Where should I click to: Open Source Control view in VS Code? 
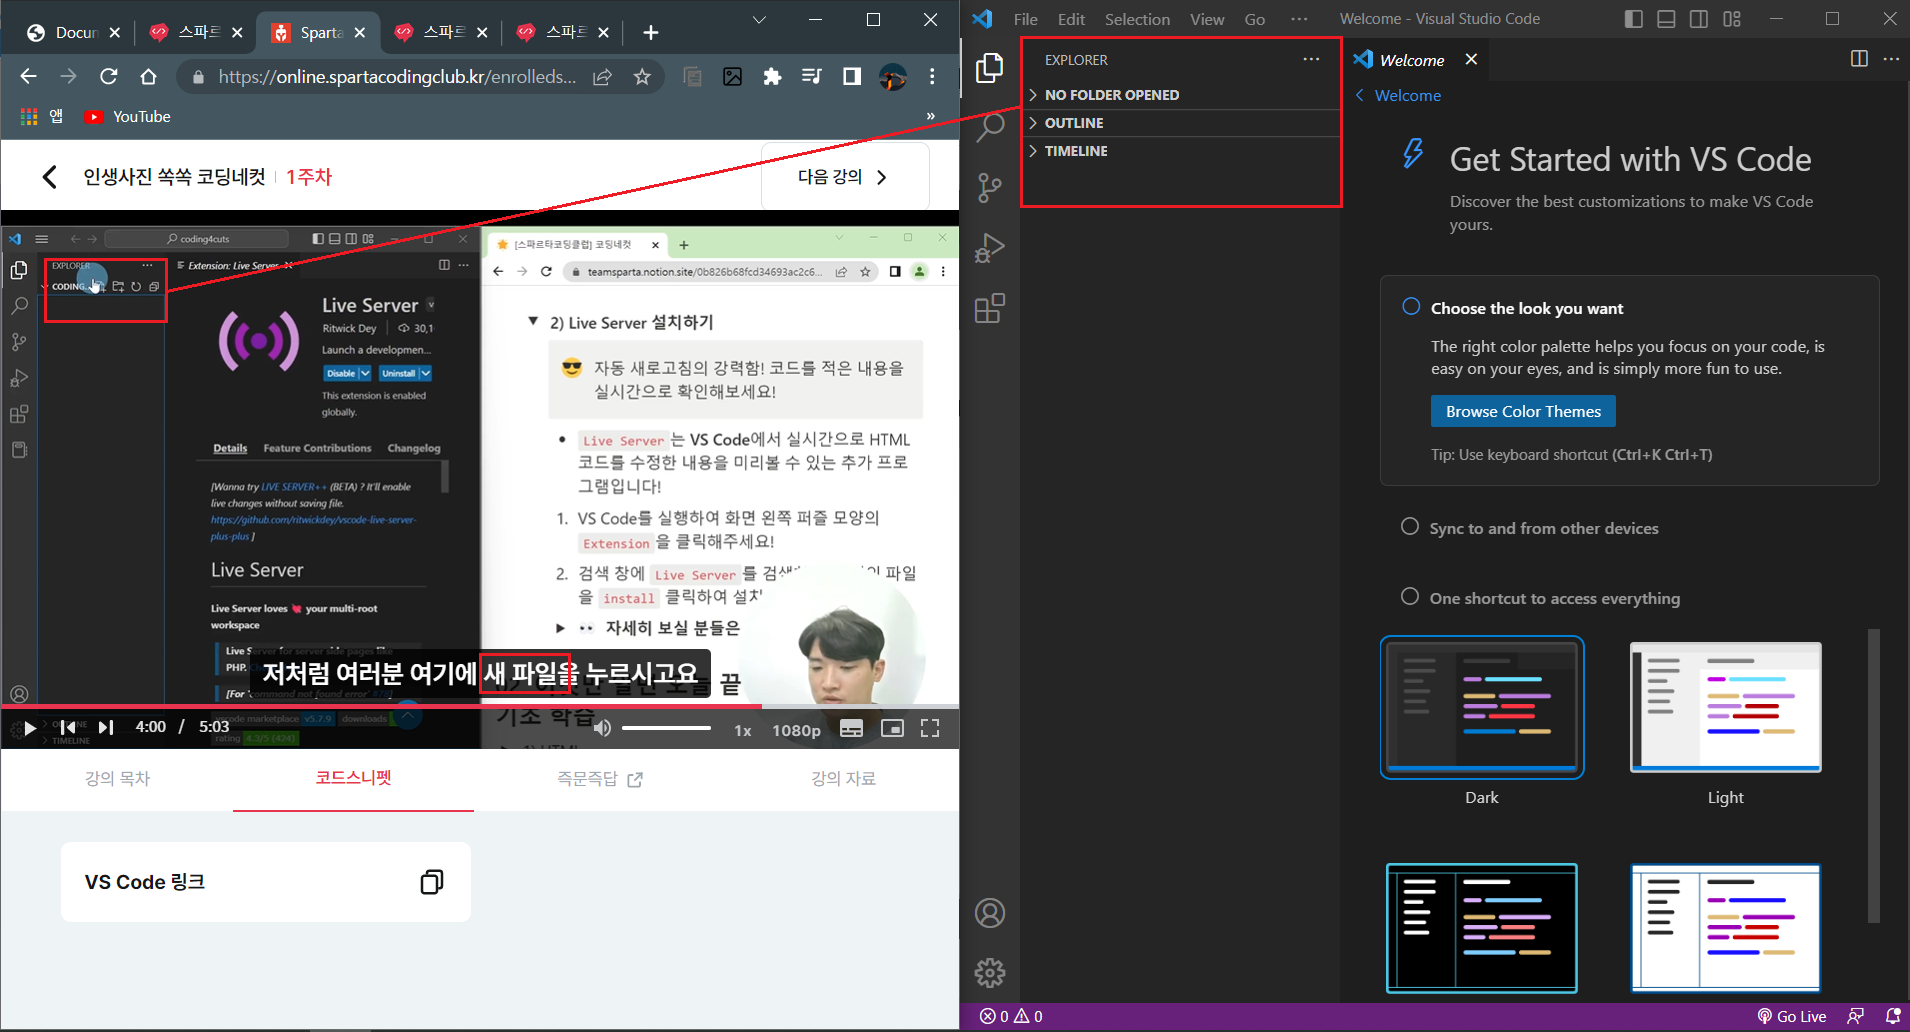coord(989,188)
